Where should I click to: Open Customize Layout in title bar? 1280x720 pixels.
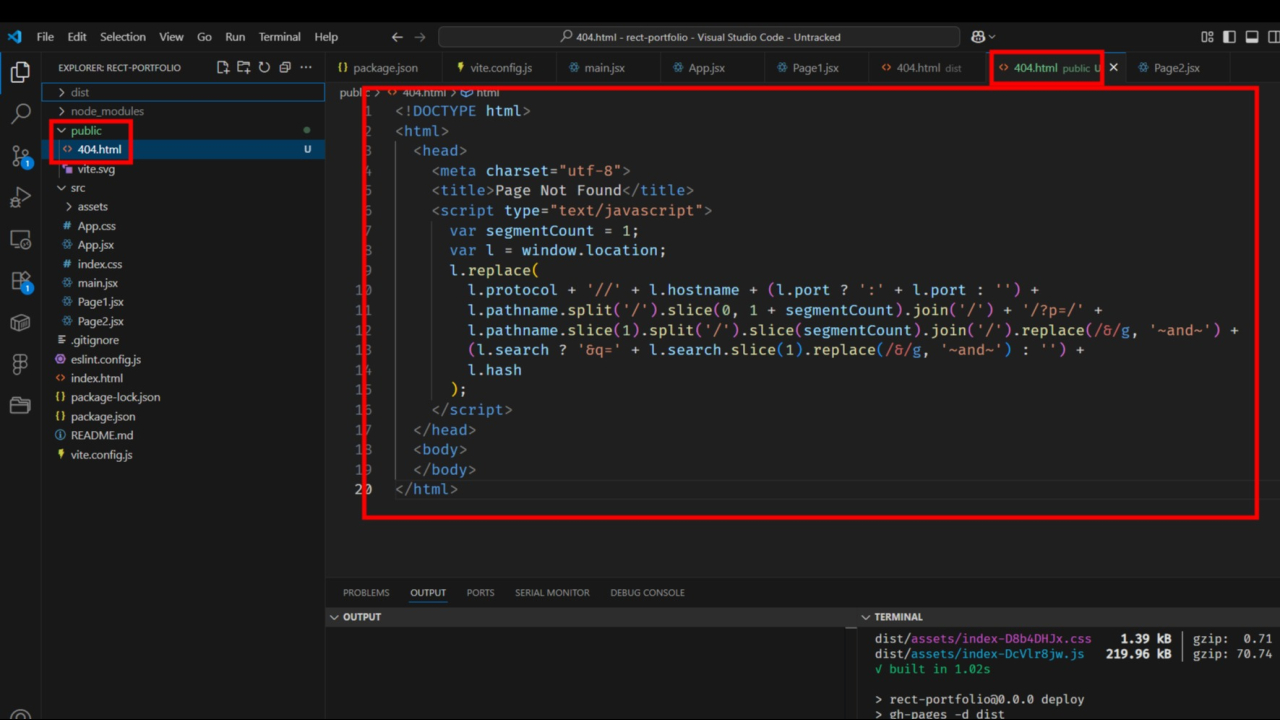1208,37
